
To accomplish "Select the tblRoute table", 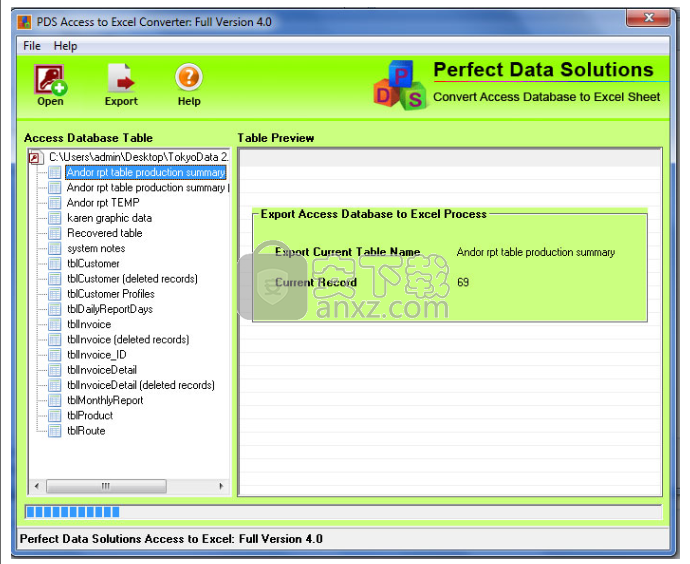I will pyautogui.click(x=86, y=431).
